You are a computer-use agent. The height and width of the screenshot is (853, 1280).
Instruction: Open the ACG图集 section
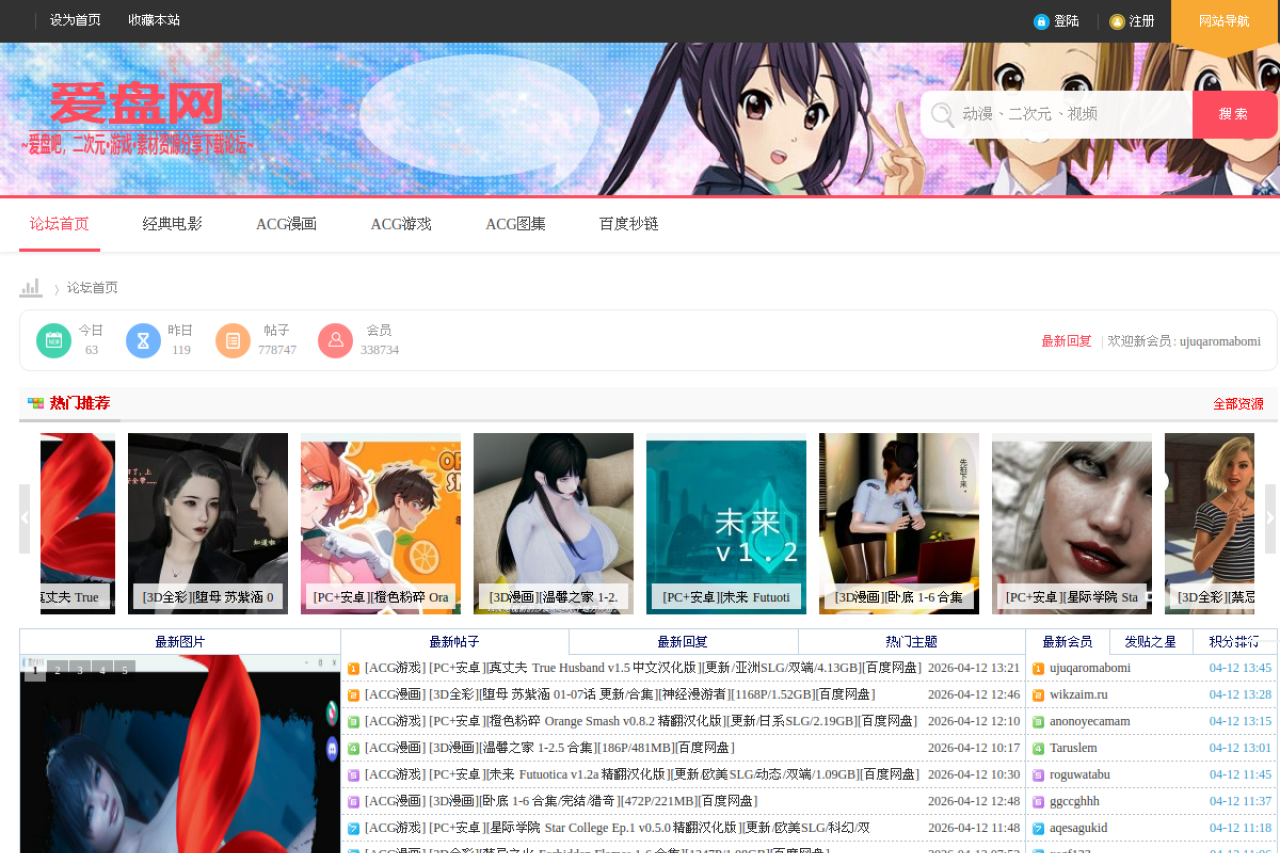516,224
